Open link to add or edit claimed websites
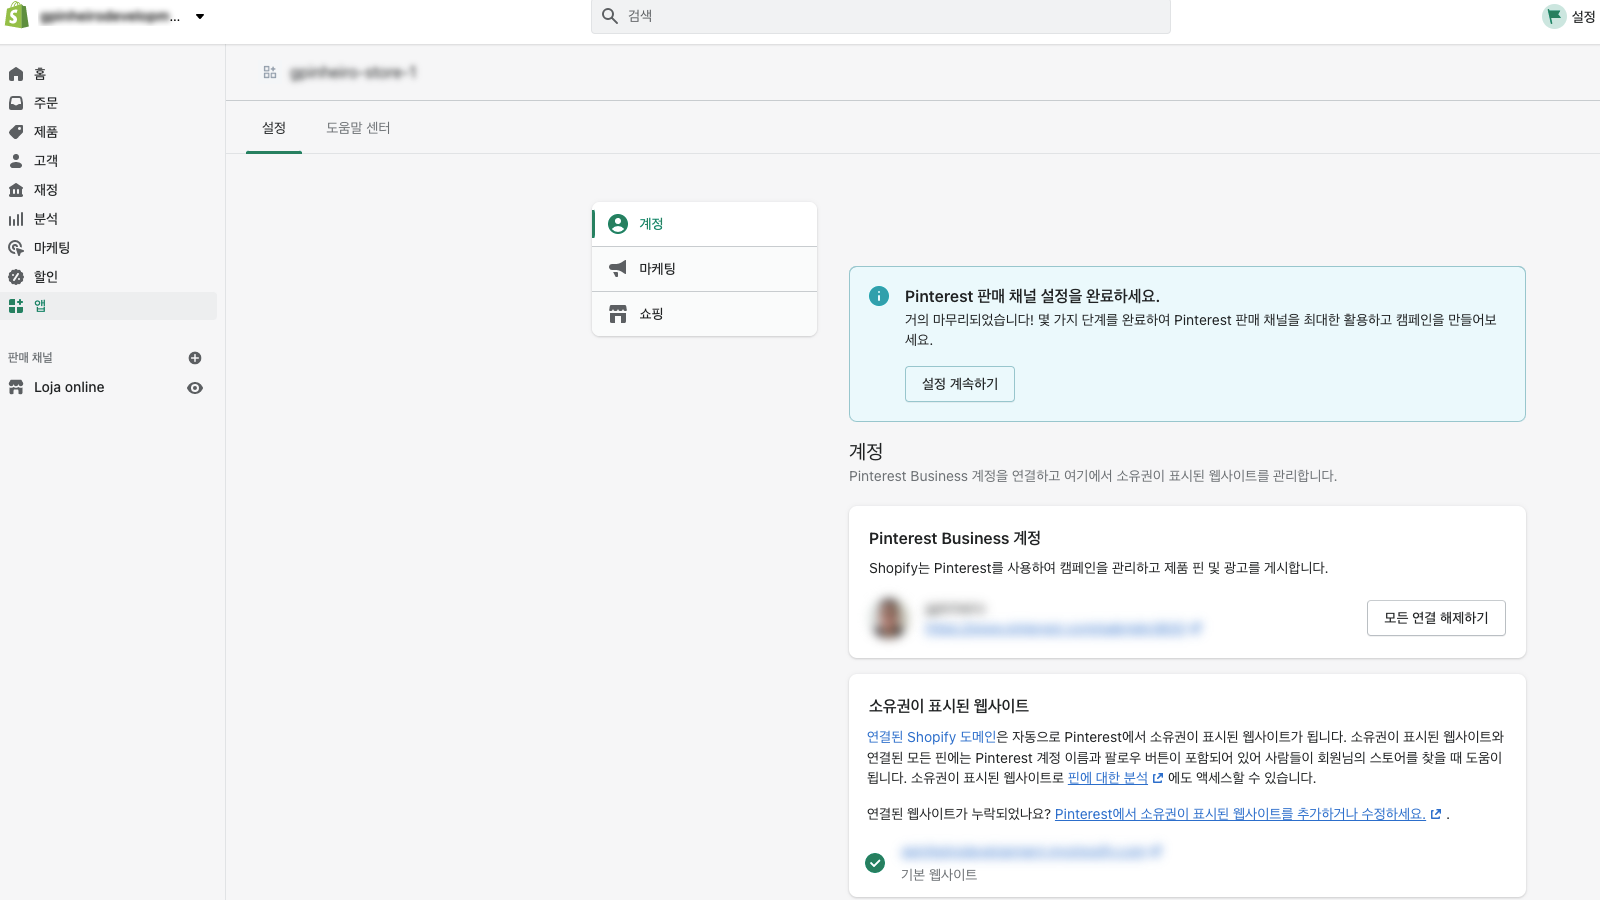The width and height of the screenshot is (1600, 900). [1240, 814]
